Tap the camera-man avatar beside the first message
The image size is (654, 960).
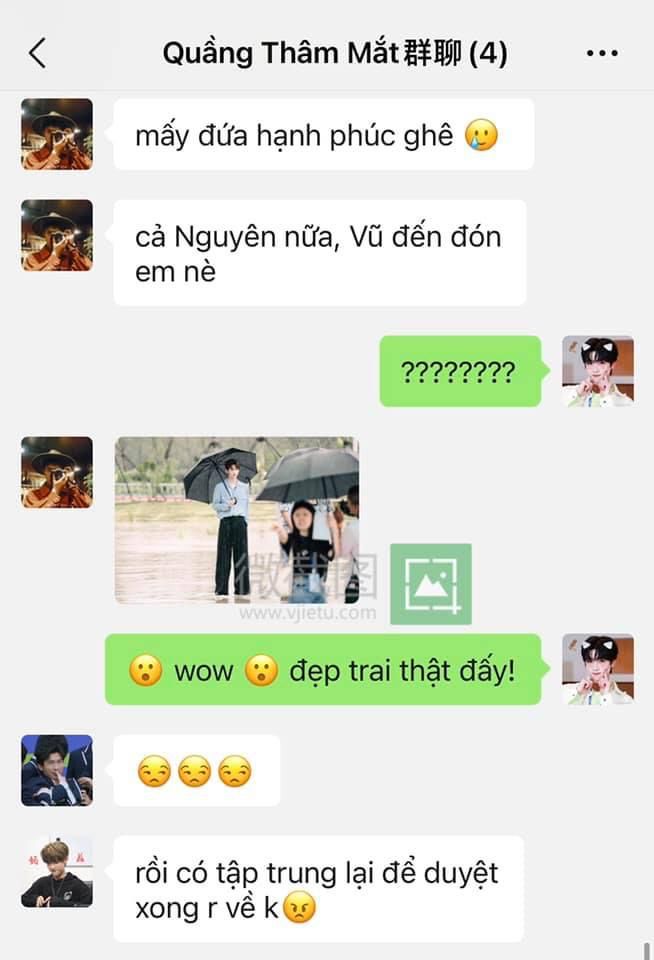pyautogui.click(x=57, y=134)
